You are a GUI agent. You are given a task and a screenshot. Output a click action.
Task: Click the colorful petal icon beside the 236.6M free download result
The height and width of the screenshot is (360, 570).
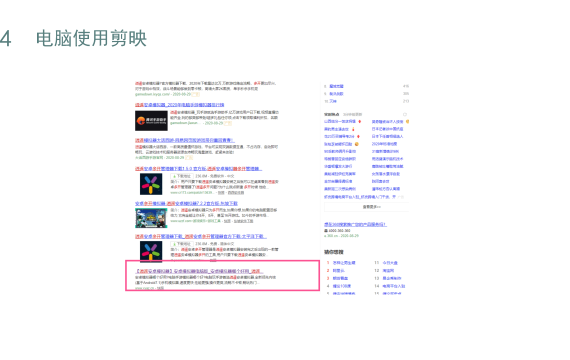[151, 251]
